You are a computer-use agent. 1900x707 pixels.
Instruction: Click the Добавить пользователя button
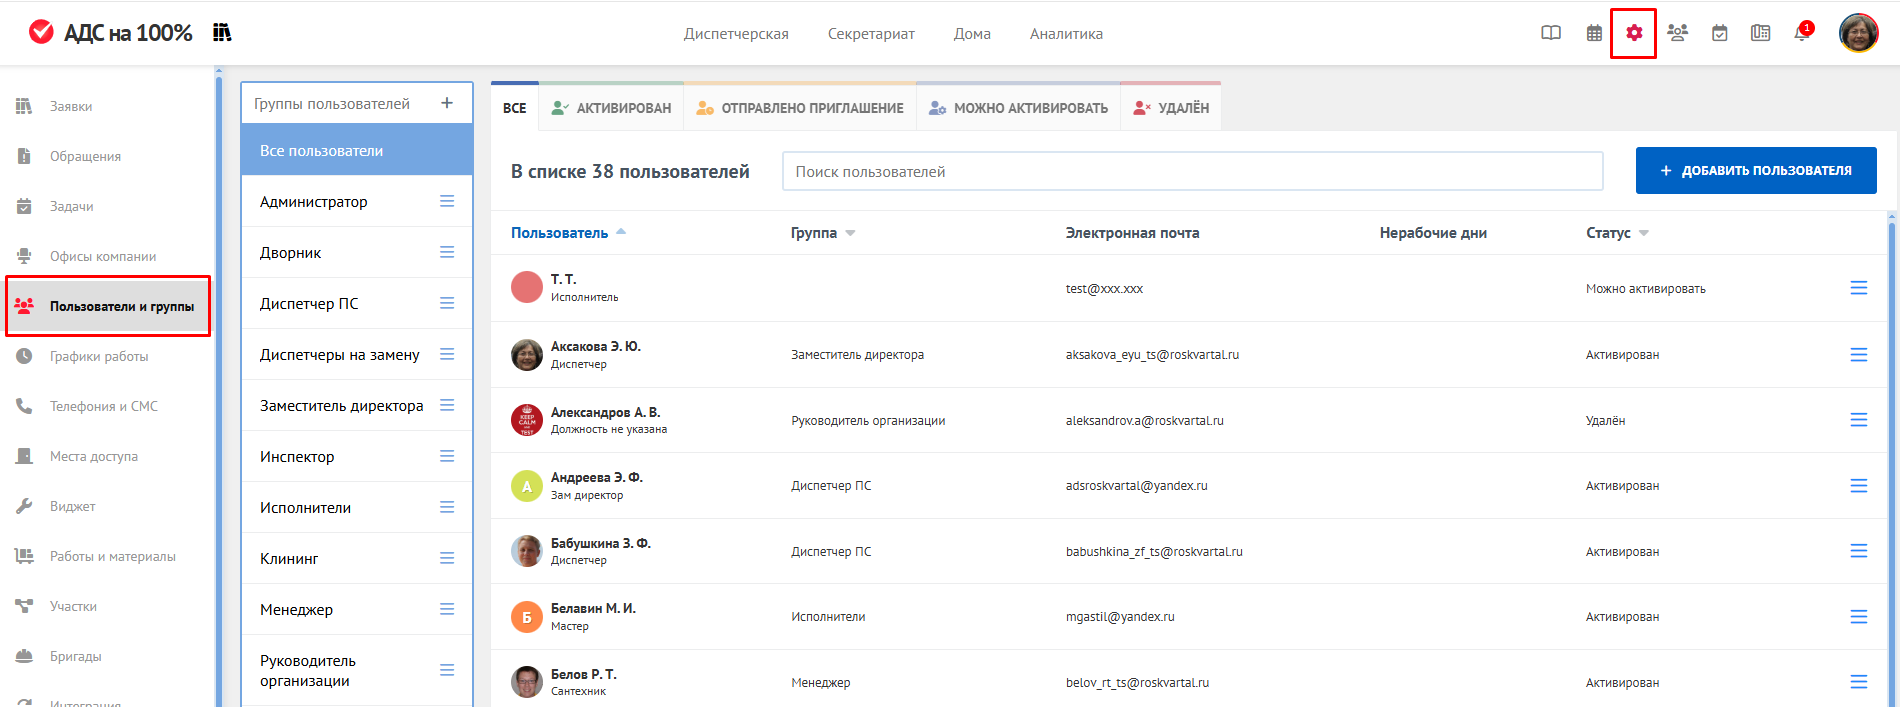(x=1755, y=171)
